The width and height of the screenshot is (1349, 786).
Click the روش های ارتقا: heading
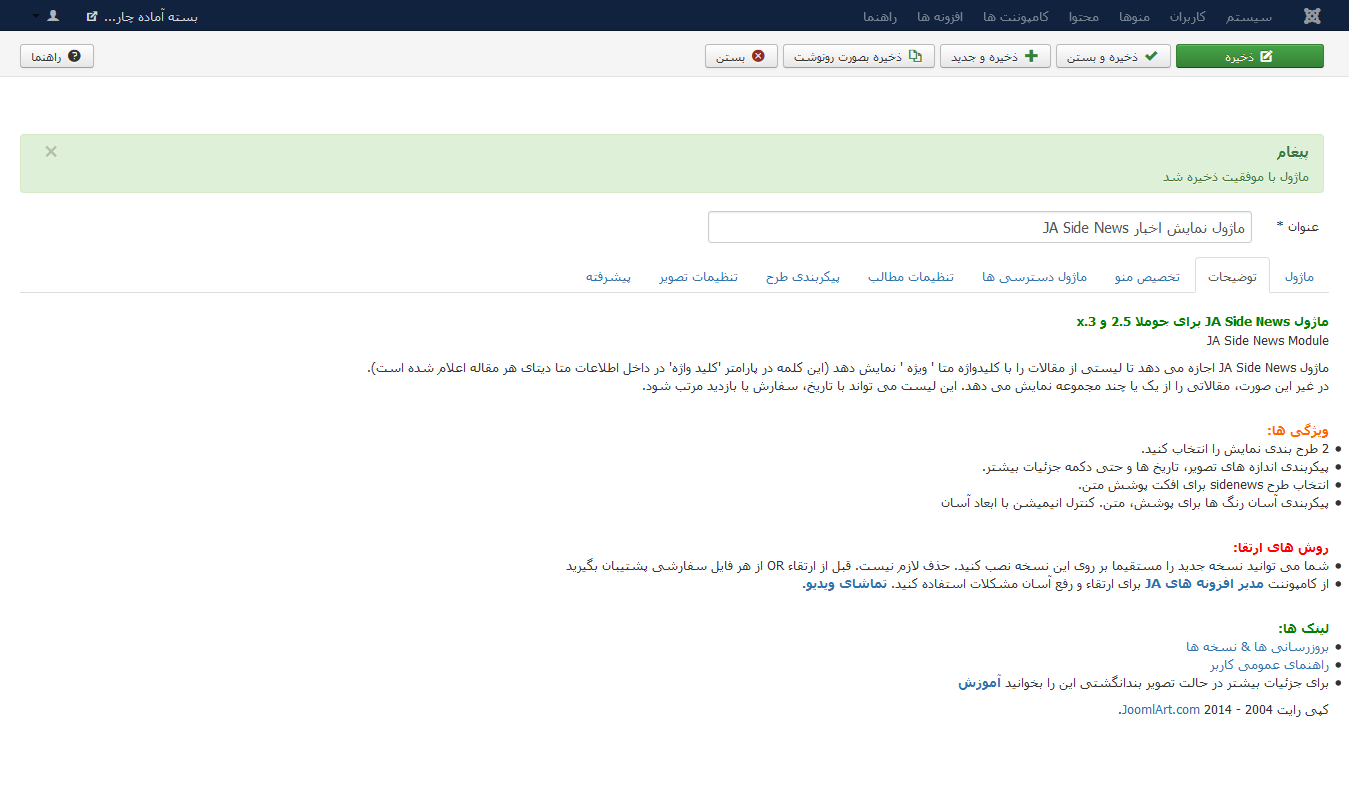[x=1282, y=547]
